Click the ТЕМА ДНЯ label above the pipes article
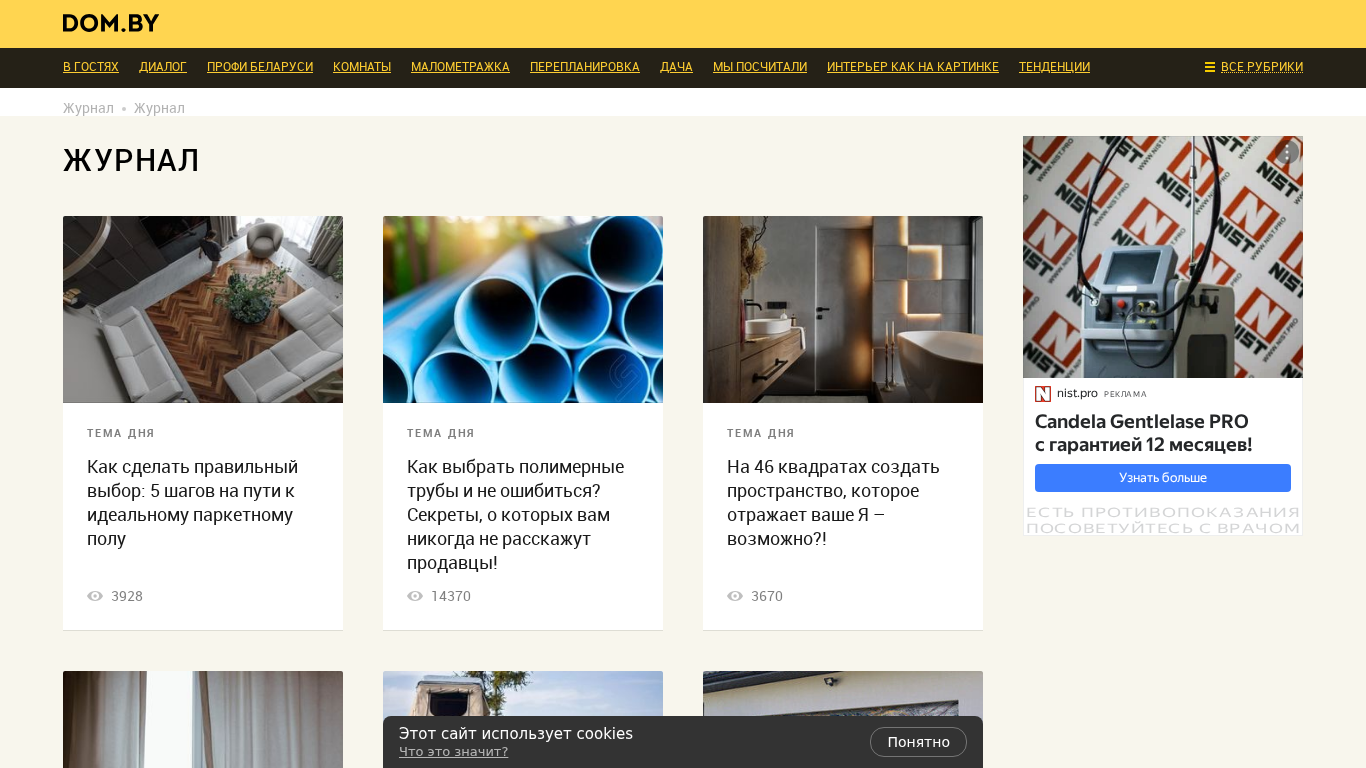This screenshot has height=768, width=1366. pyautogui.click(x=441, y=434)
